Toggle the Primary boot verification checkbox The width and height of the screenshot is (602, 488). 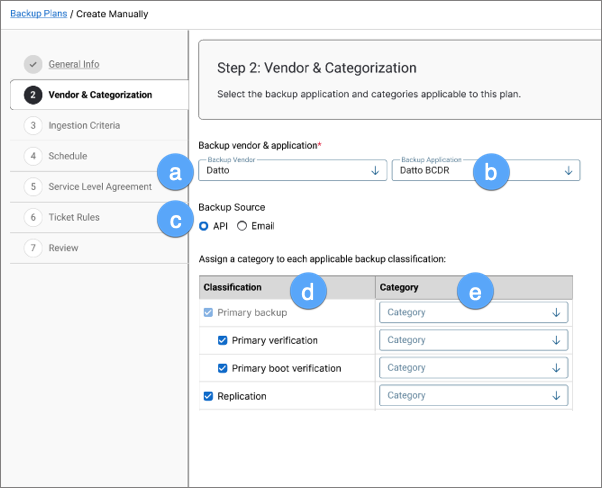click(x=222, y=368)
